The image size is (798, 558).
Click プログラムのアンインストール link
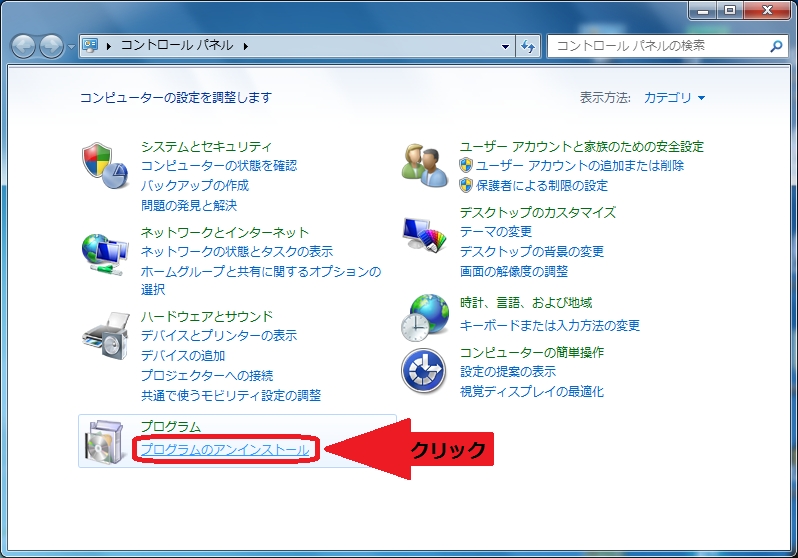225,450
